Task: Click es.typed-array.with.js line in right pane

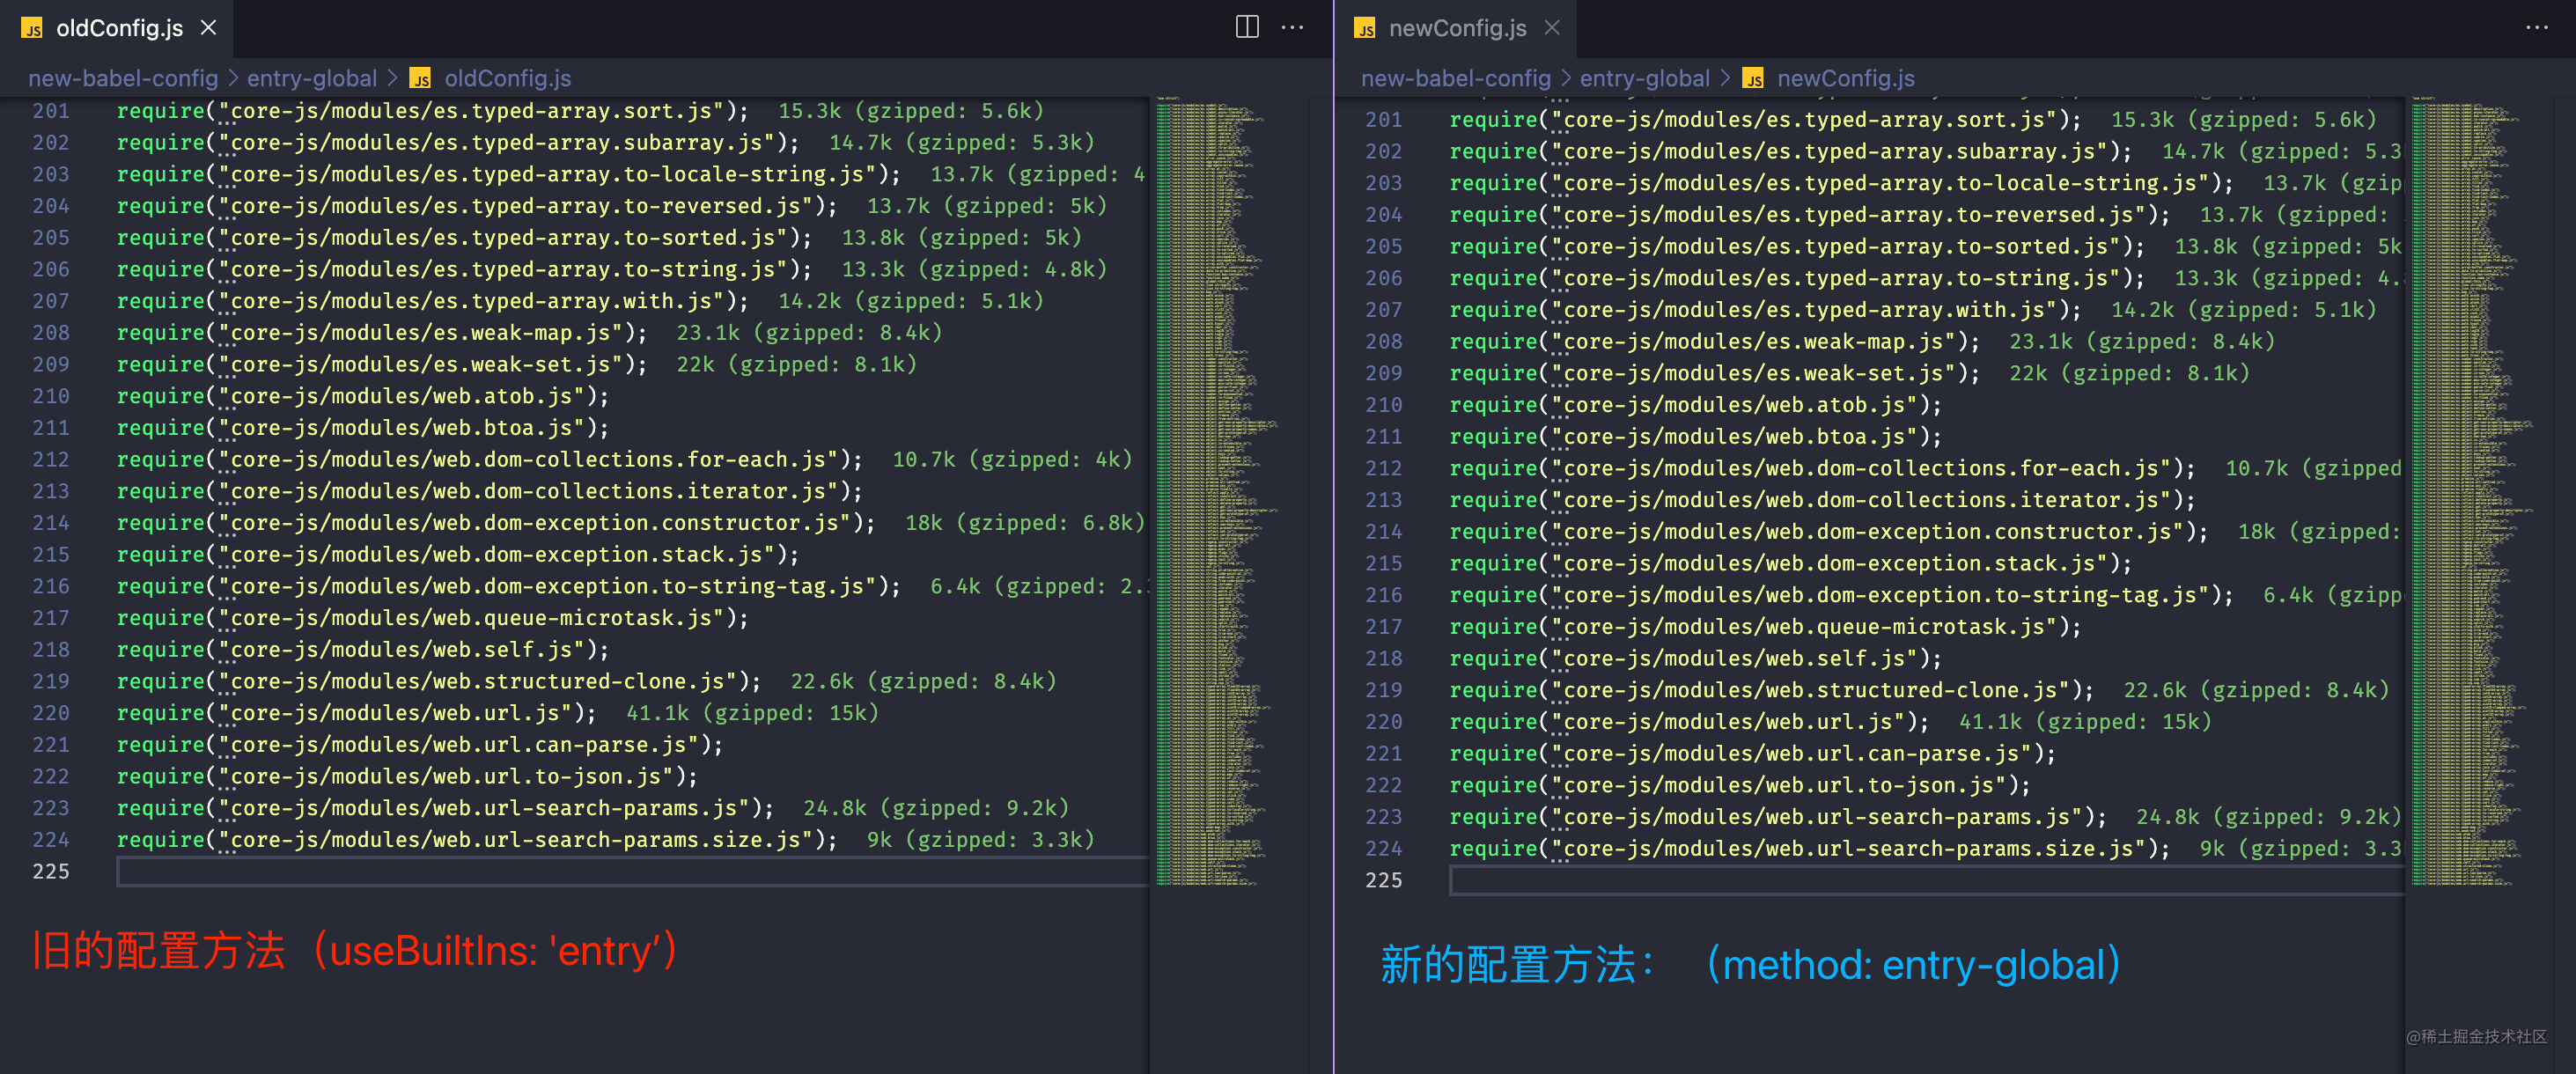Action: (x=1766, y=310)
